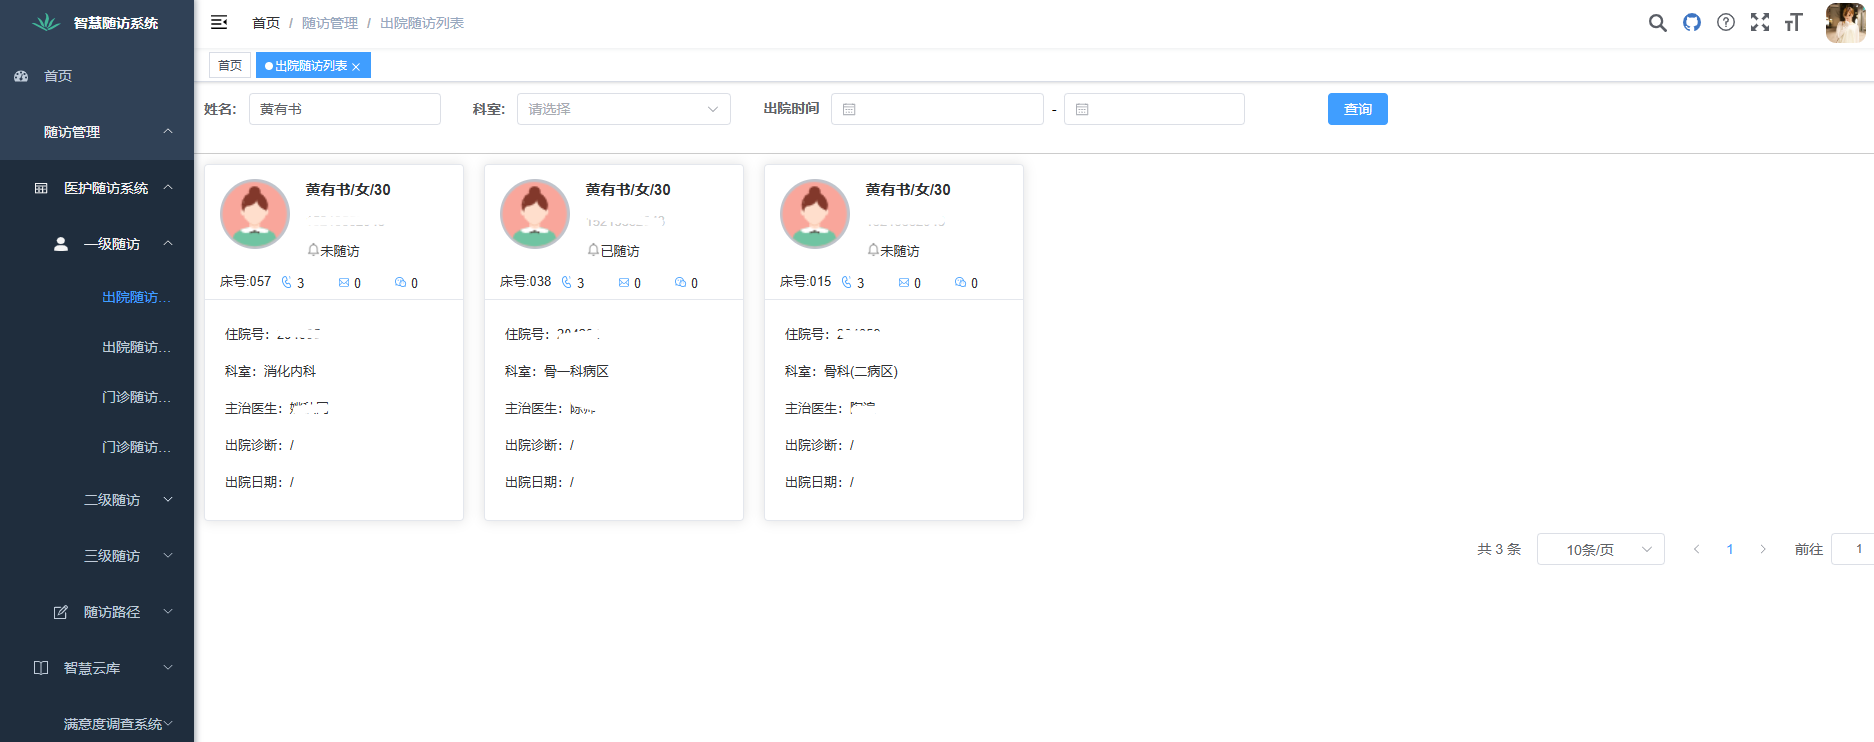The height and width of the screenshot is (742, 1874).
Task: Click chat icon on bed 015 card
Action: pos(960,283)
